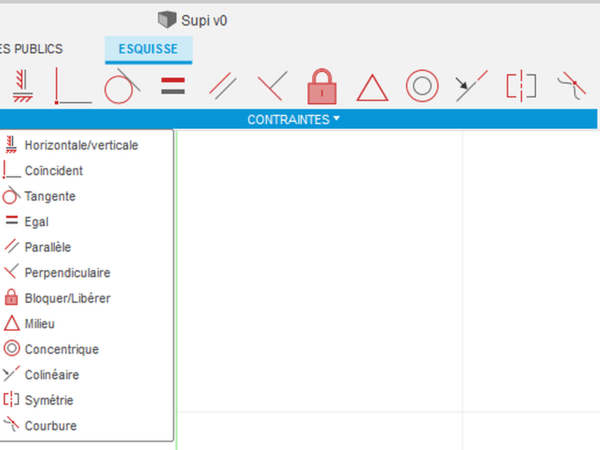Screen dimensions: 600x450
Task: Apply the Equal constraint from the toolbar
Action: 173,87
